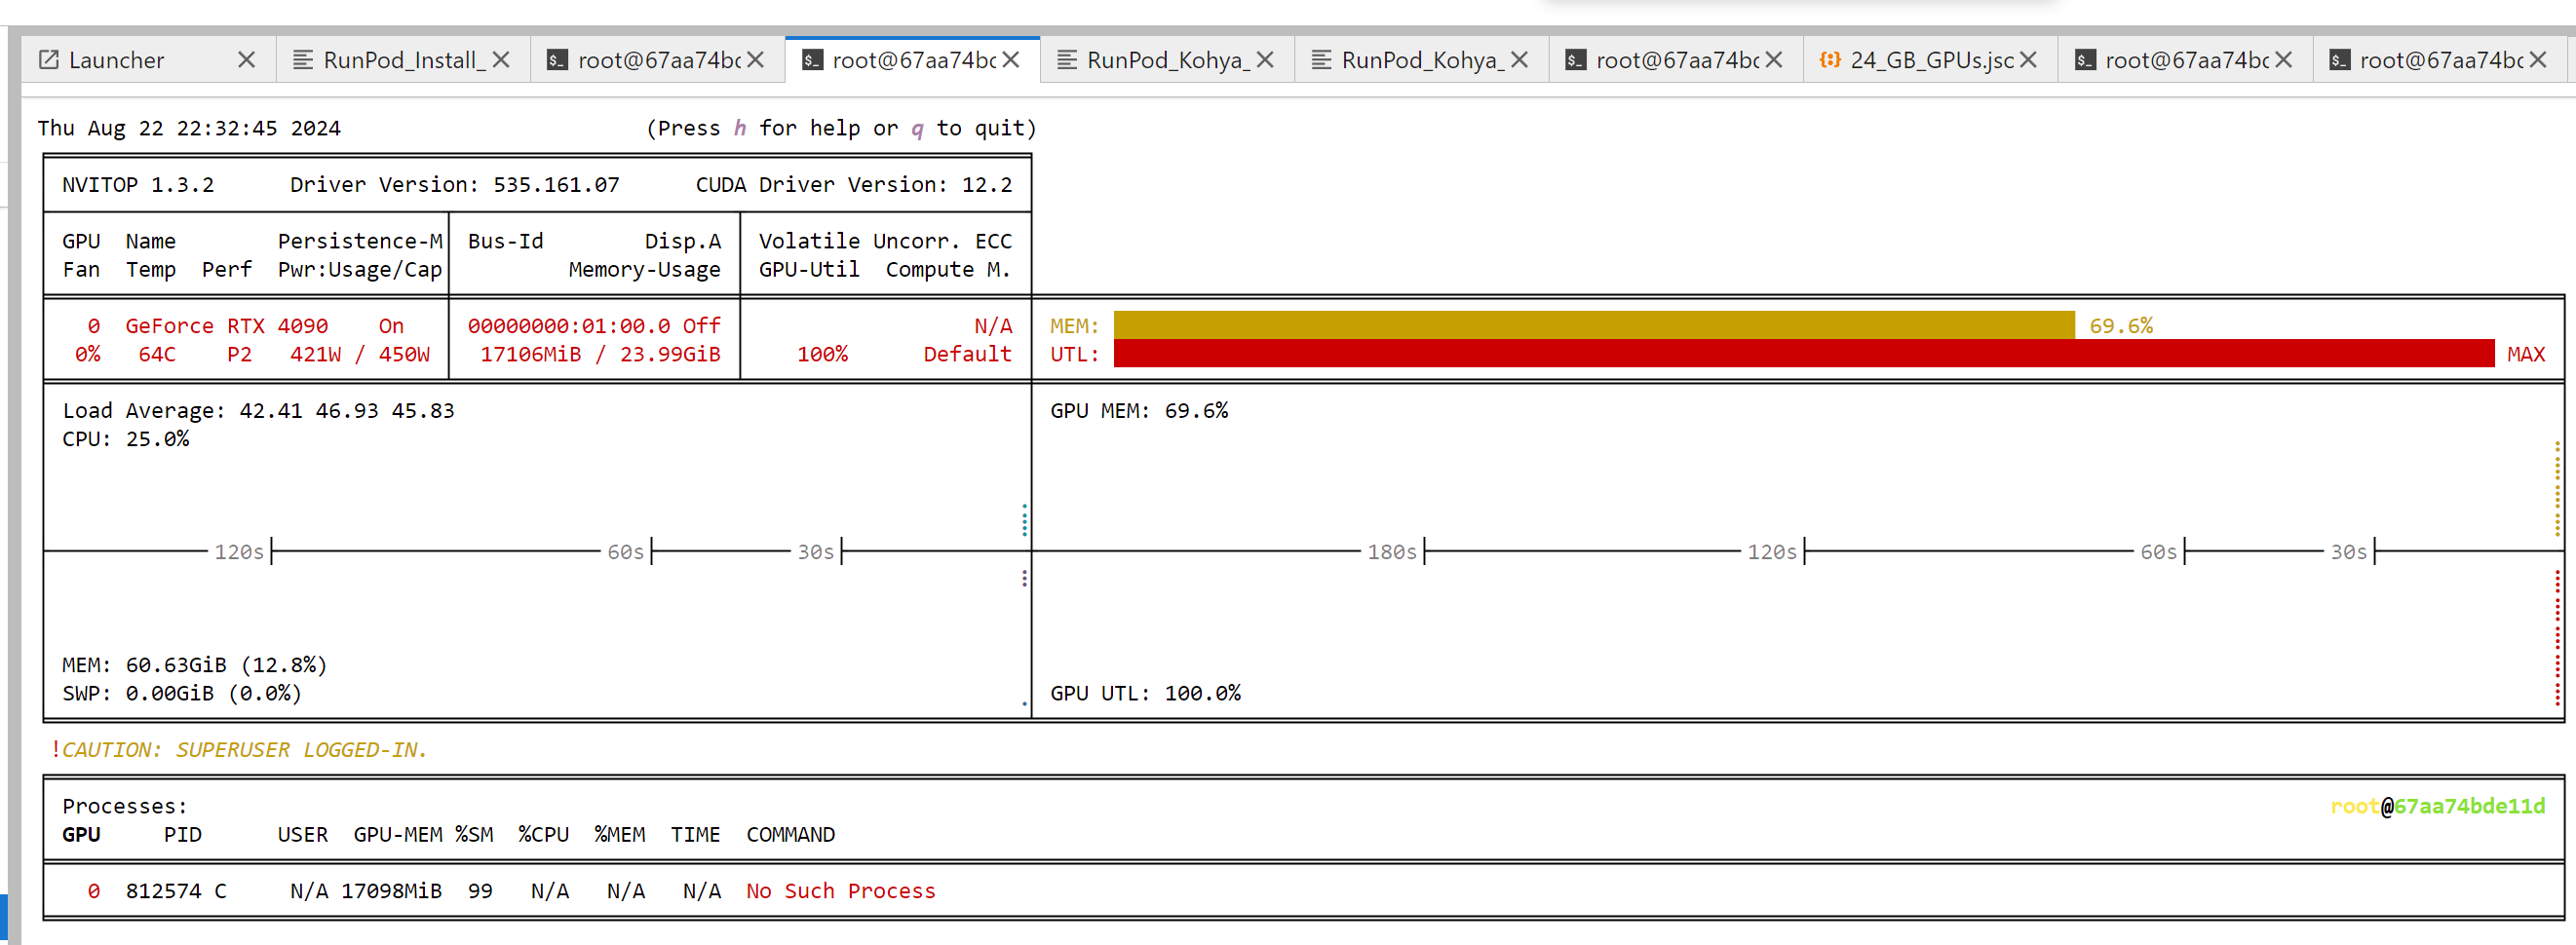The height and width of the screenshot is (945, 2576).
Task: Click the 'SWP: 0.00GiB (0.0%)' swap line
Action: tap(182, 693)
